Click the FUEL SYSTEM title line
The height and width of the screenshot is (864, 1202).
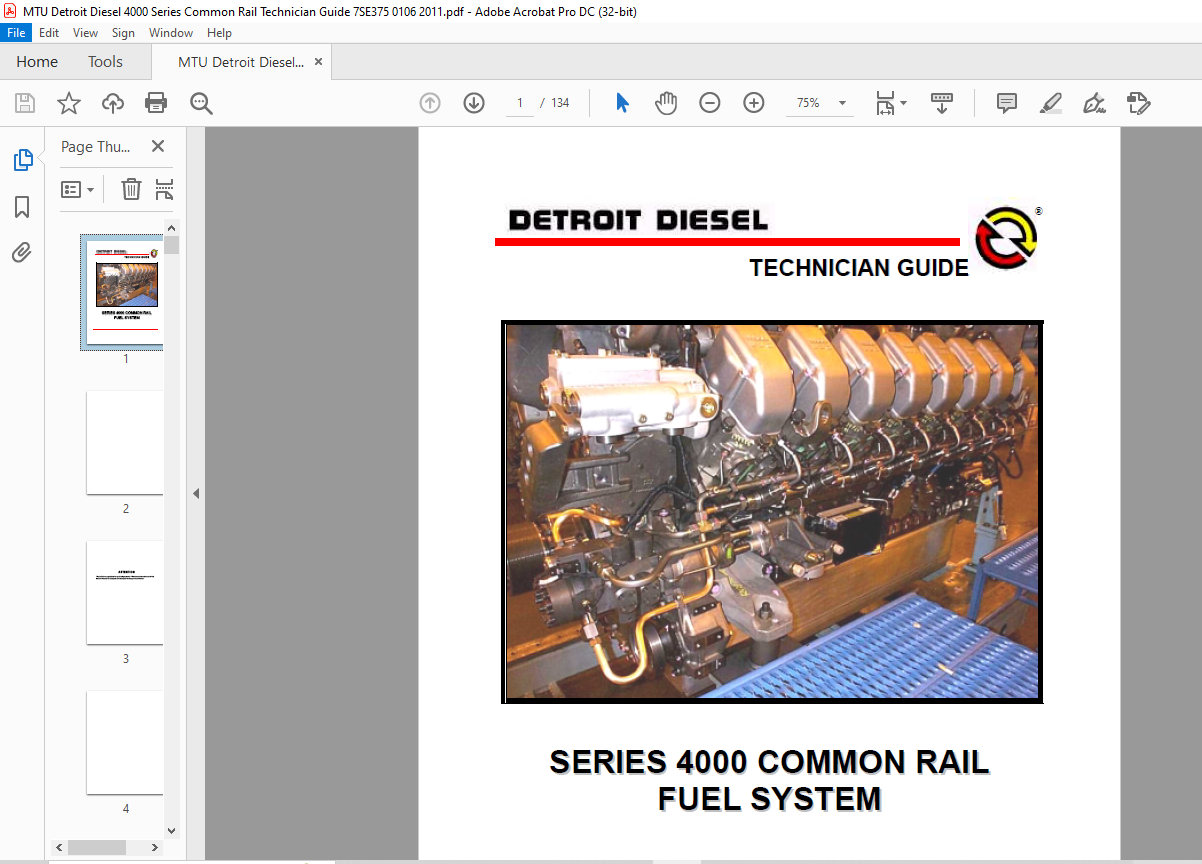pos(769,799)
